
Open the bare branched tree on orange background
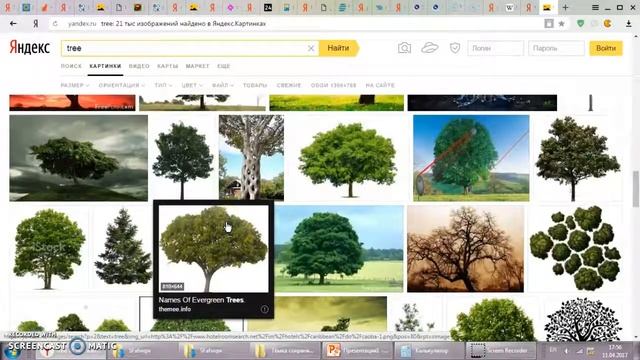[465, 249]
